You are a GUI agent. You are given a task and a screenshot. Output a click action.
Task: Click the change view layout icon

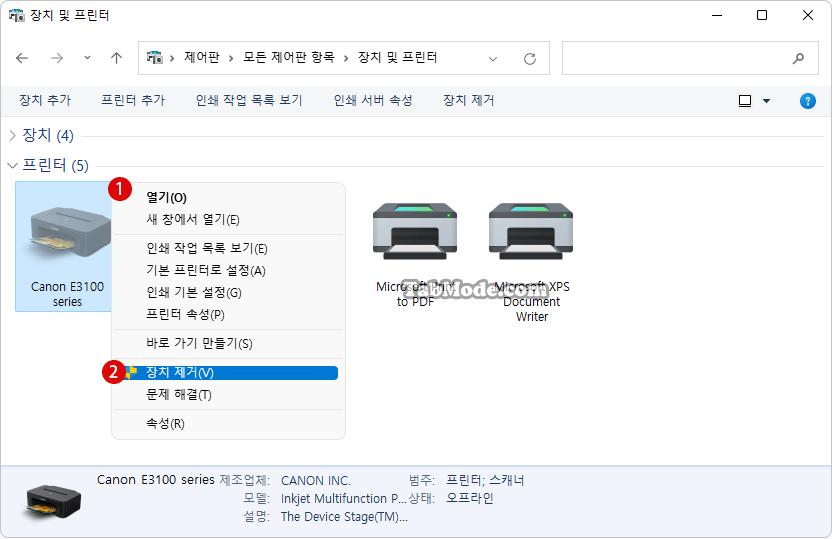[x=745, y=101]
